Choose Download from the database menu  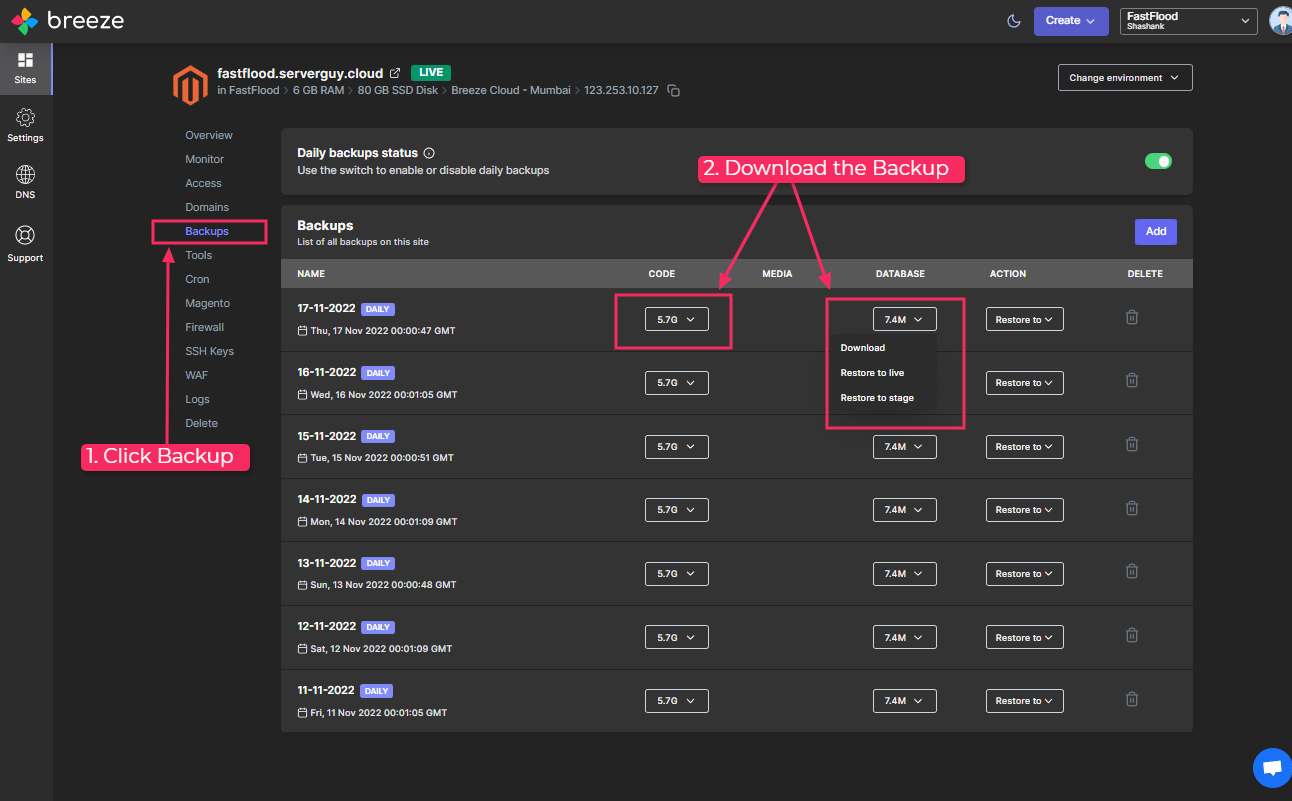862,348
